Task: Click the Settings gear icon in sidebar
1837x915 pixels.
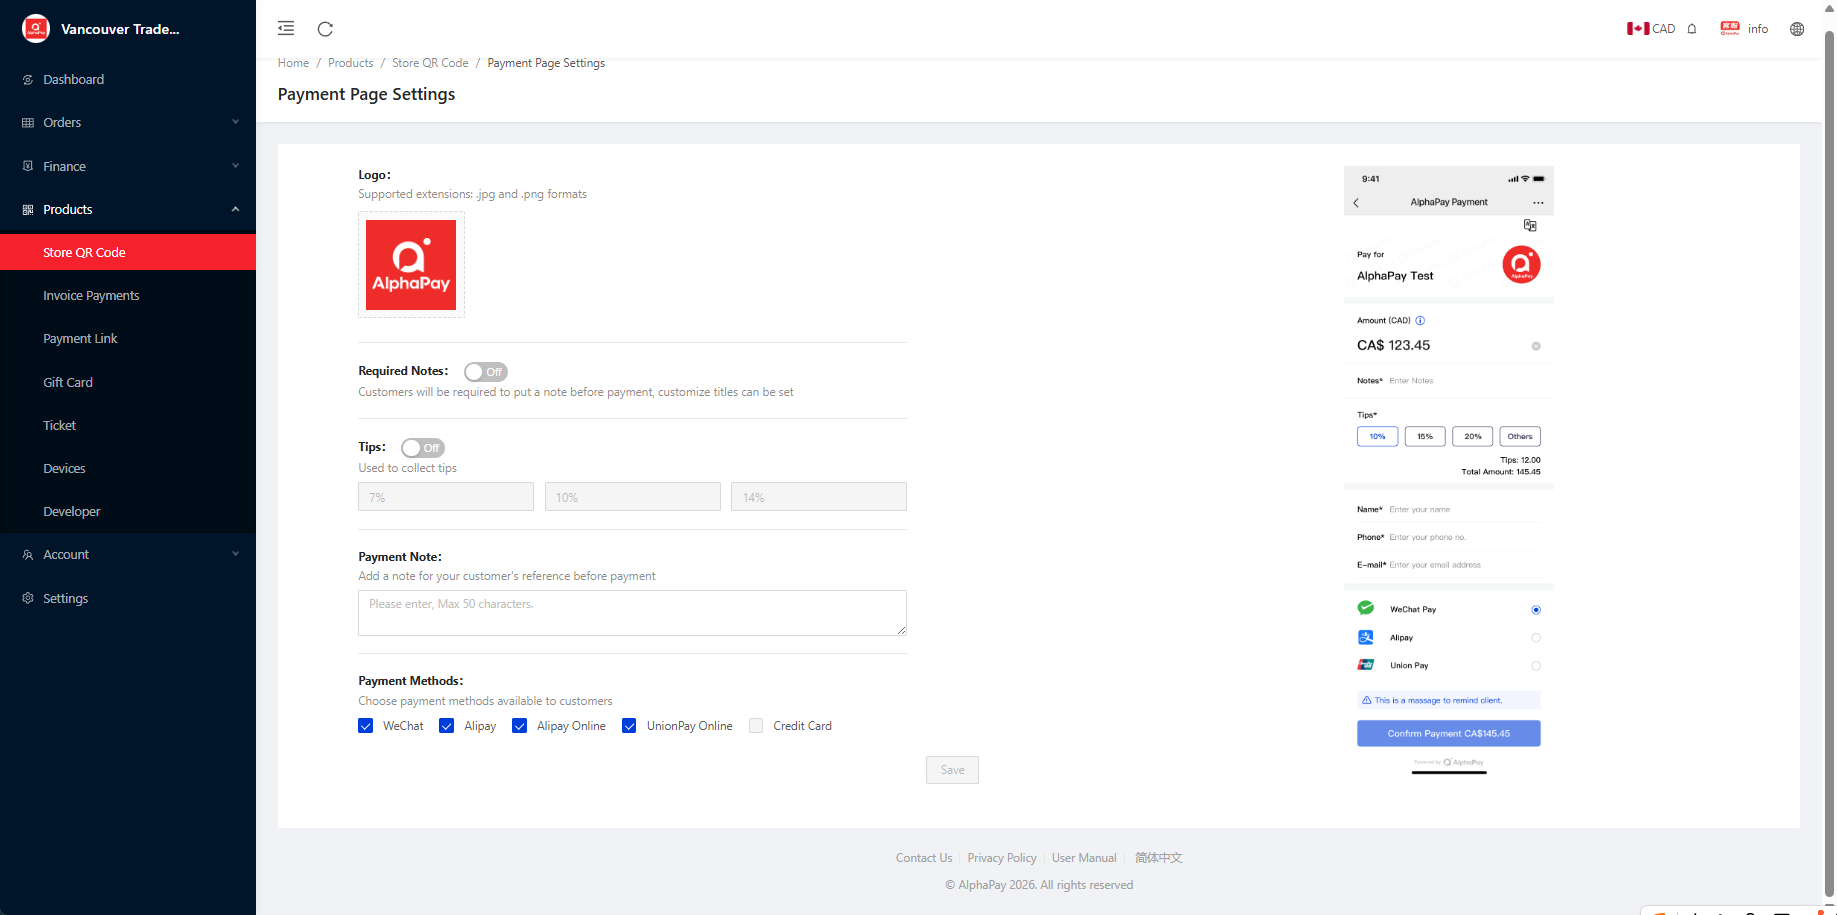Action: click(28, 598)
